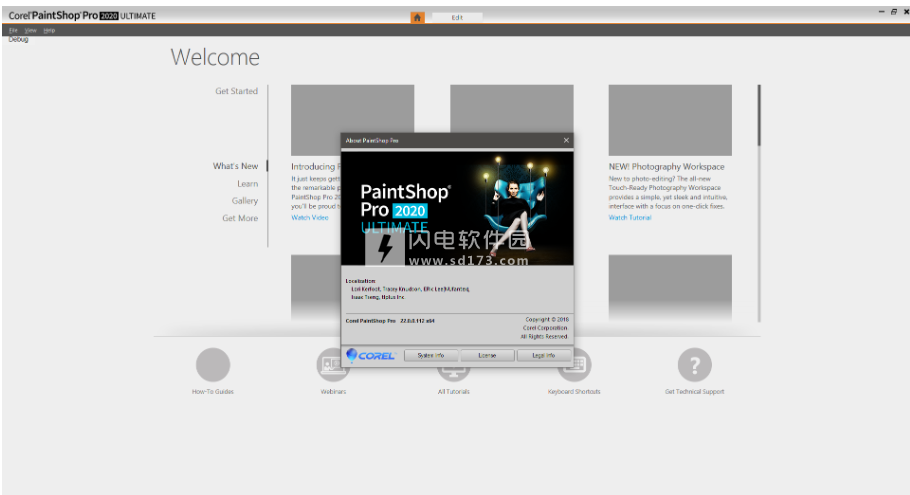Select What's New in the sidebar
Screen dimensions: 910x495
[x=235, y=166]
